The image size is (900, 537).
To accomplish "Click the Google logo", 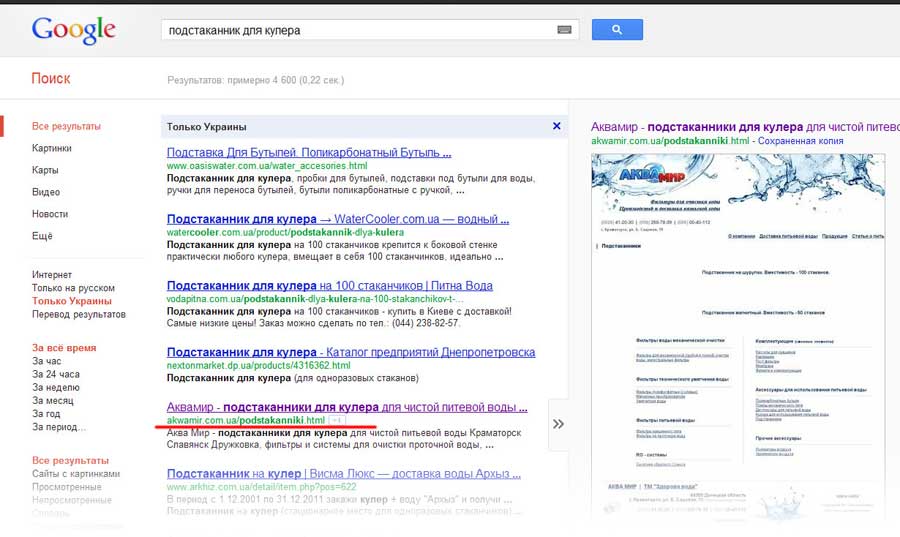I will click(73, 30).
